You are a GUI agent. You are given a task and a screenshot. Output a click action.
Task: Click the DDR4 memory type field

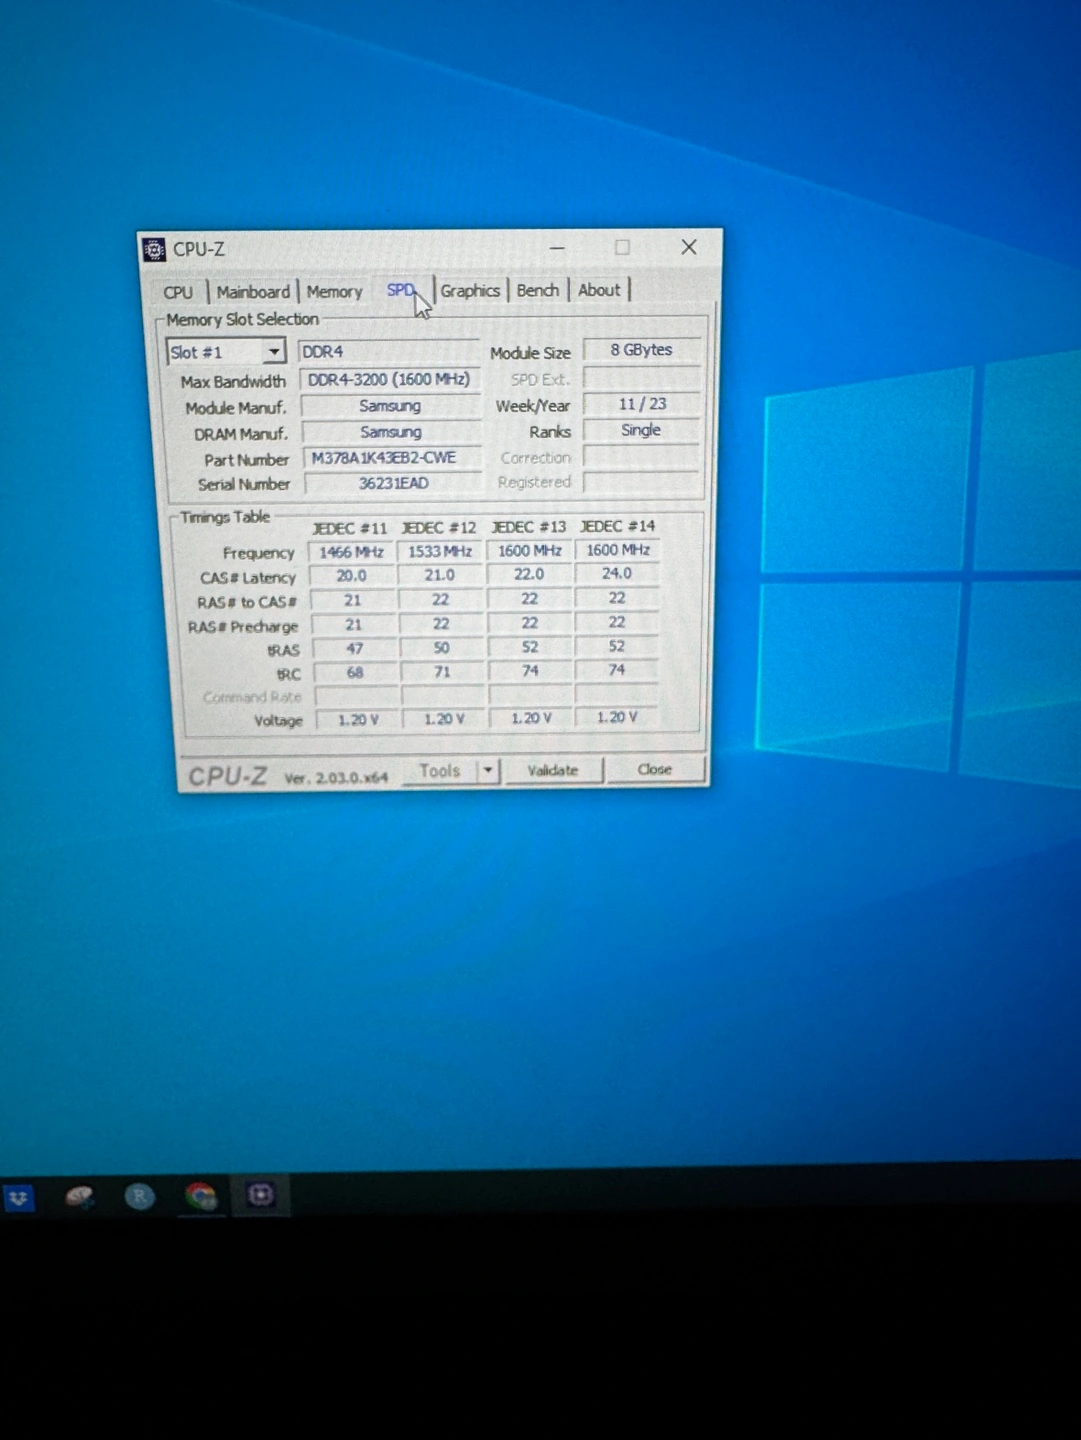tap(388, 352)
